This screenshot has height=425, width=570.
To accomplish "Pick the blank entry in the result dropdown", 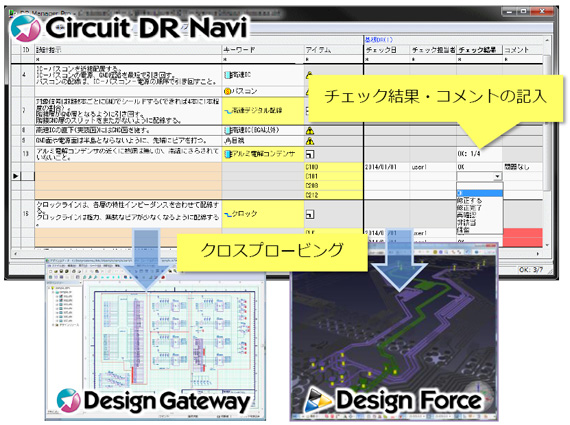I will coord(479,187).
